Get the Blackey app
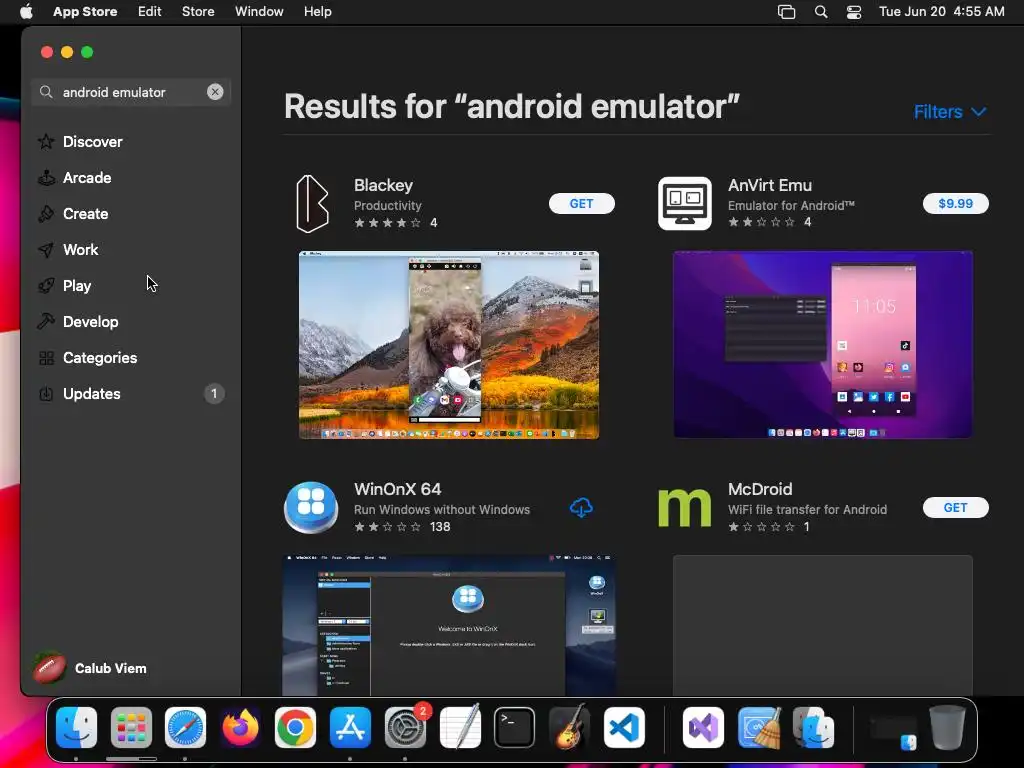Screen dimensions: 1024x768 pos(581,204)
